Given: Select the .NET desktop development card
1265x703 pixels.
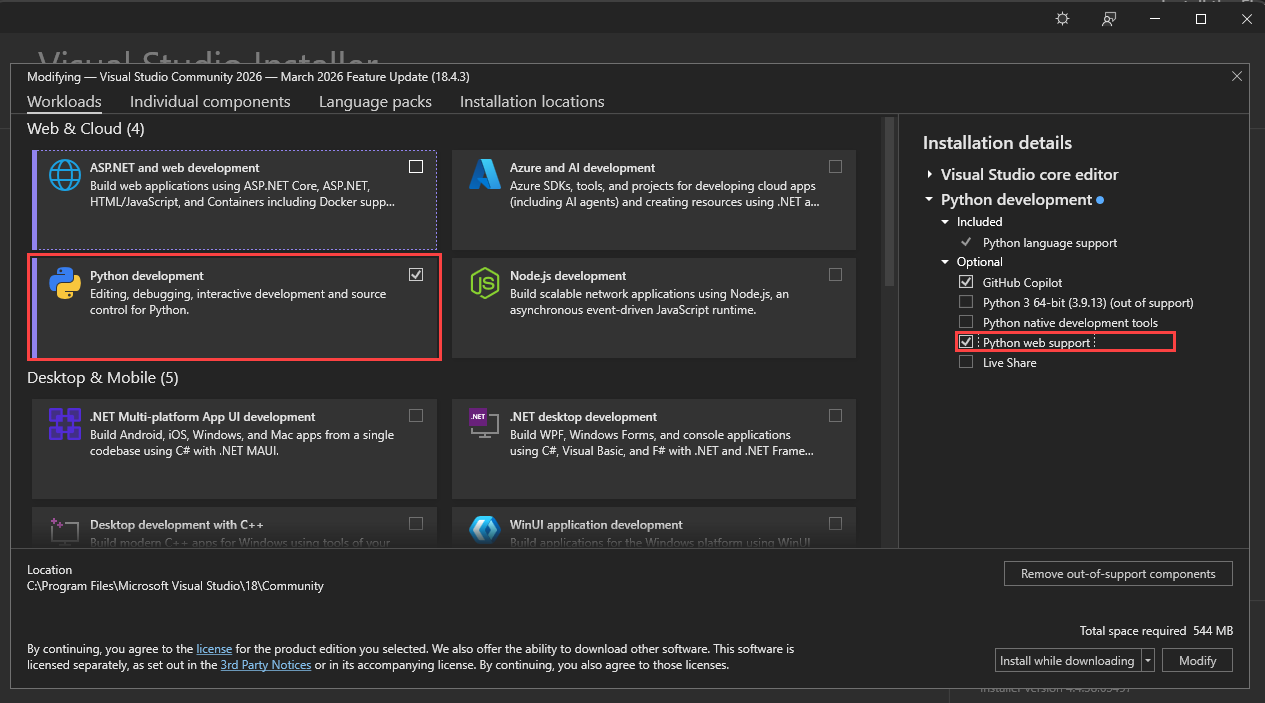Looking at the screenshot, I should pyautogui.click(x=654, y=448).
